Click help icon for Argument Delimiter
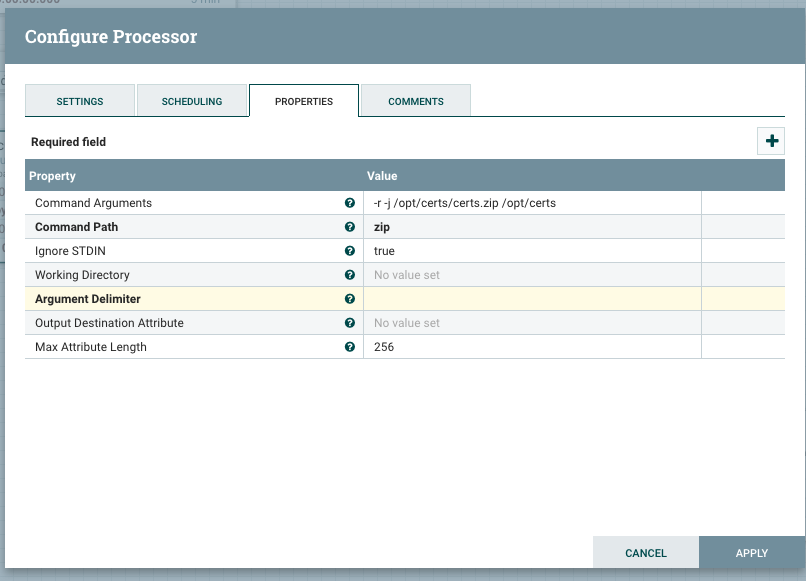This screenshot has height=581, width=806. coord(350,299)
